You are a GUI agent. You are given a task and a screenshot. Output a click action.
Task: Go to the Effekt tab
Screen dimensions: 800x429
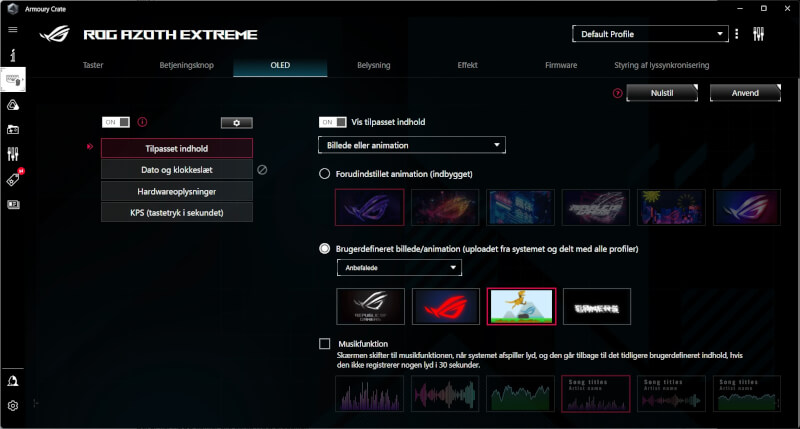(x=467, y=65)
